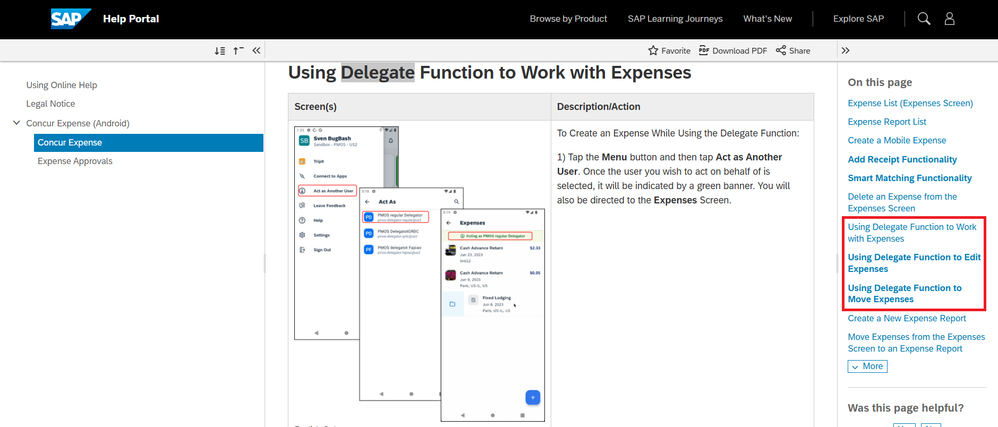Click the collapse-all tree icon
The image size is (998, 427).
click(239, 51)
